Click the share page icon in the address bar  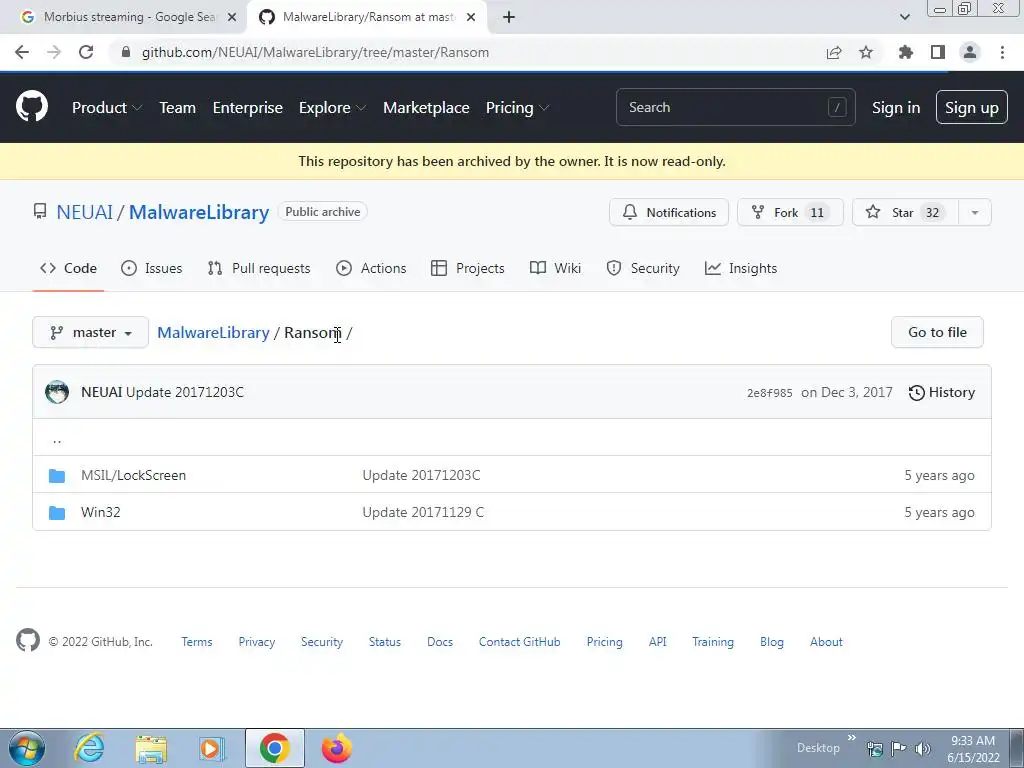(x=834, y=52)
